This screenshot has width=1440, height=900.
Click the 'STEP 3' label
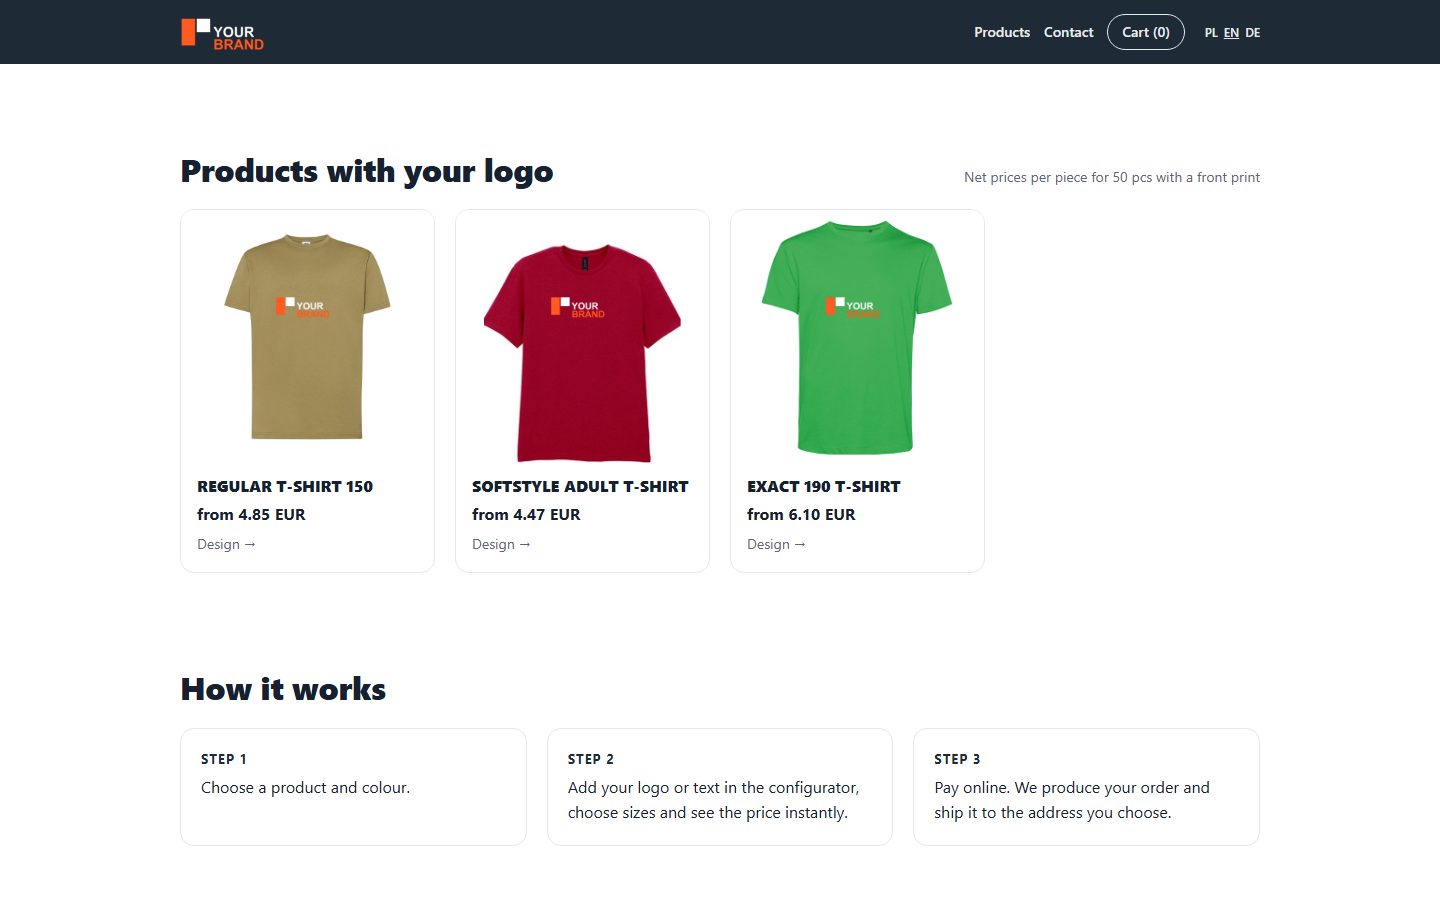[x=957, y=759]
